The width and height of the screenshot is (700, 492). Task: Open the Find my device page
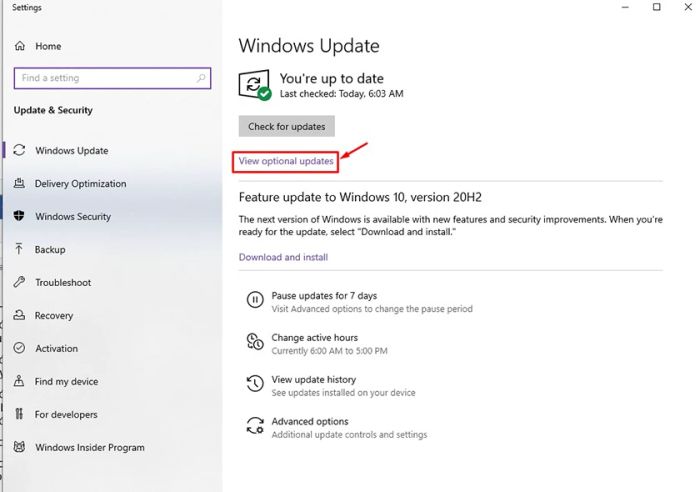pos(67,382)
